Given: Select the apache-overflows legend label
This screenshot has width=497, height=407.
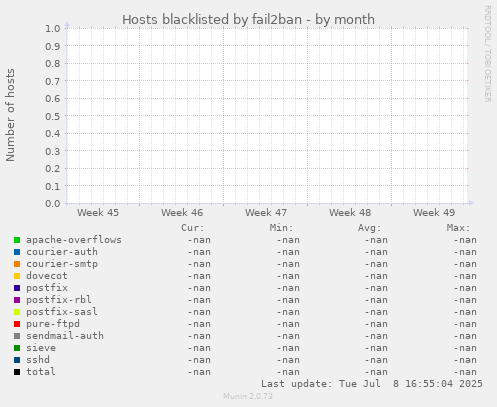Looking at the screenshot, I should pyautogui.click(x=74, y=240).
